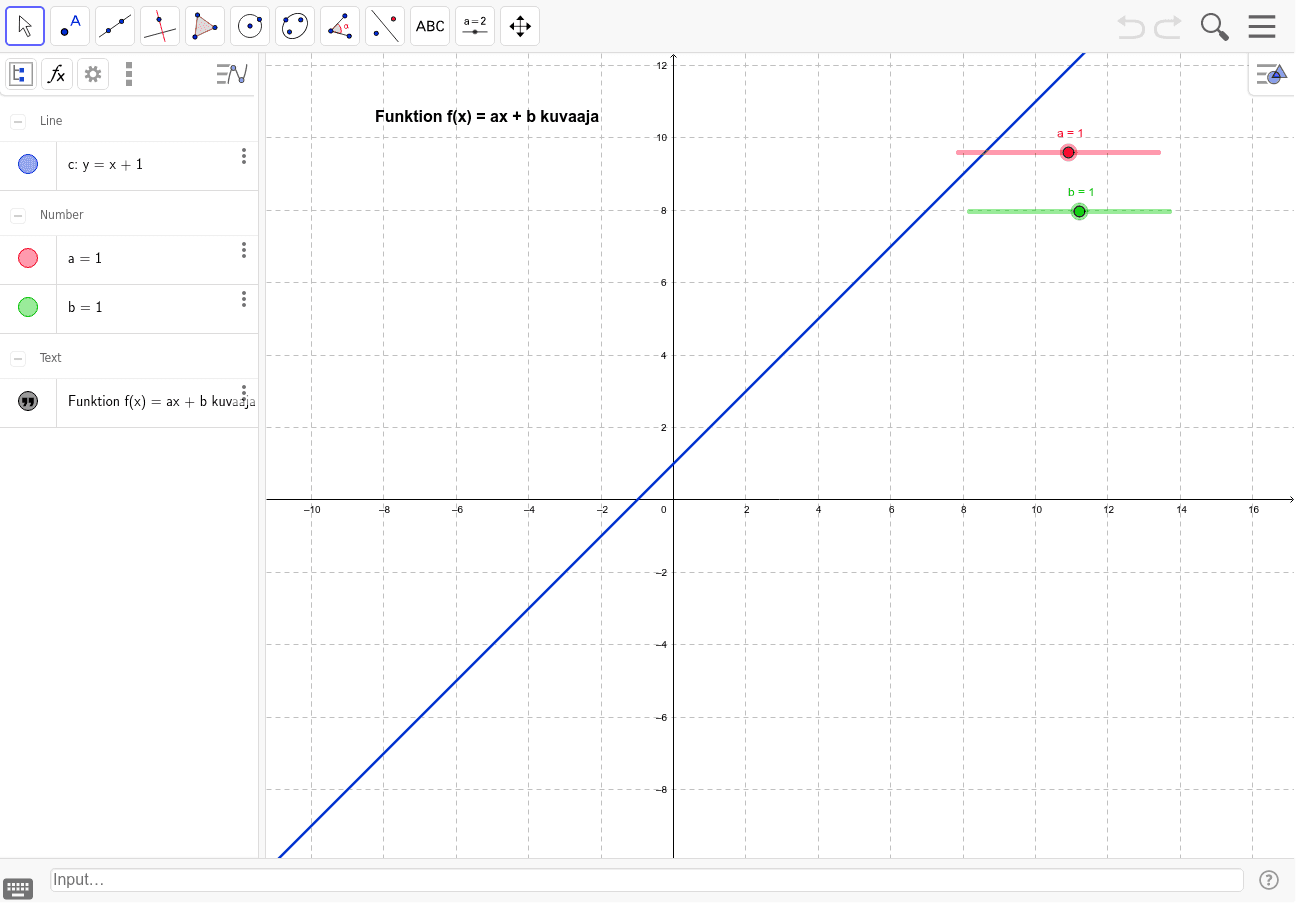Click the Number group label
Viewport: 1296px width, 903px height.
[62, 215]
